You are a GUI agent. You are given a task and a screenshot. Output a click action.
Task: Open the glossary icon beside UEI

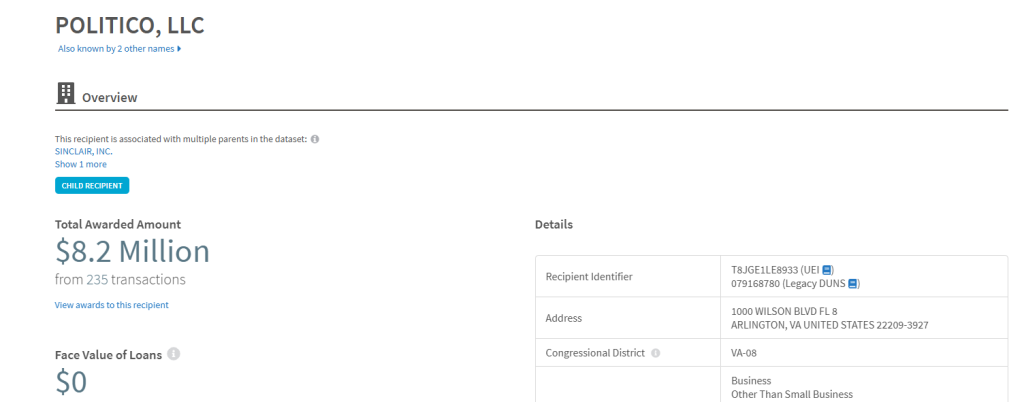click(x=827, y=270)
